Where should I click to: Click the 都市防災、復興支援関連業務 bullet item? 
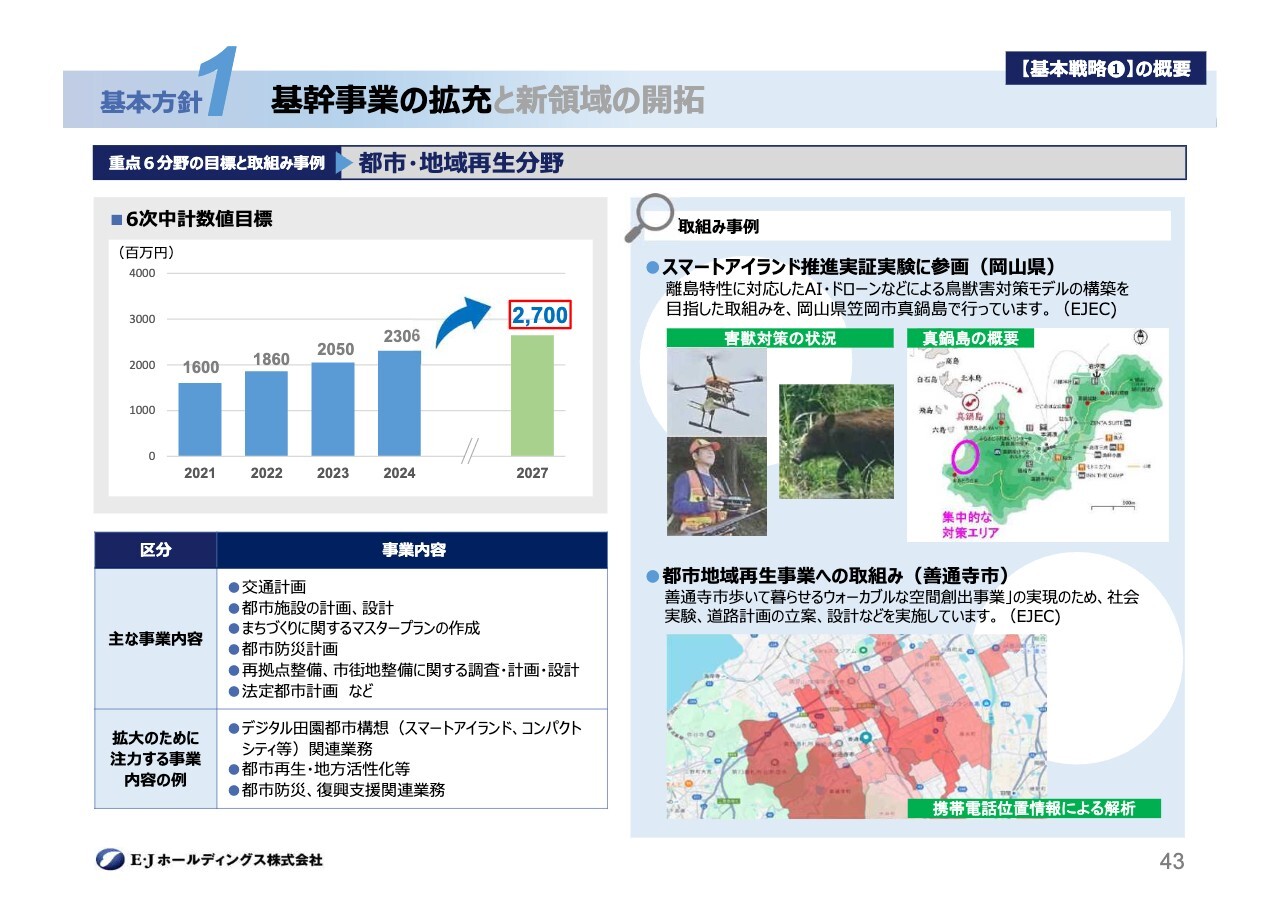point(336,790)
